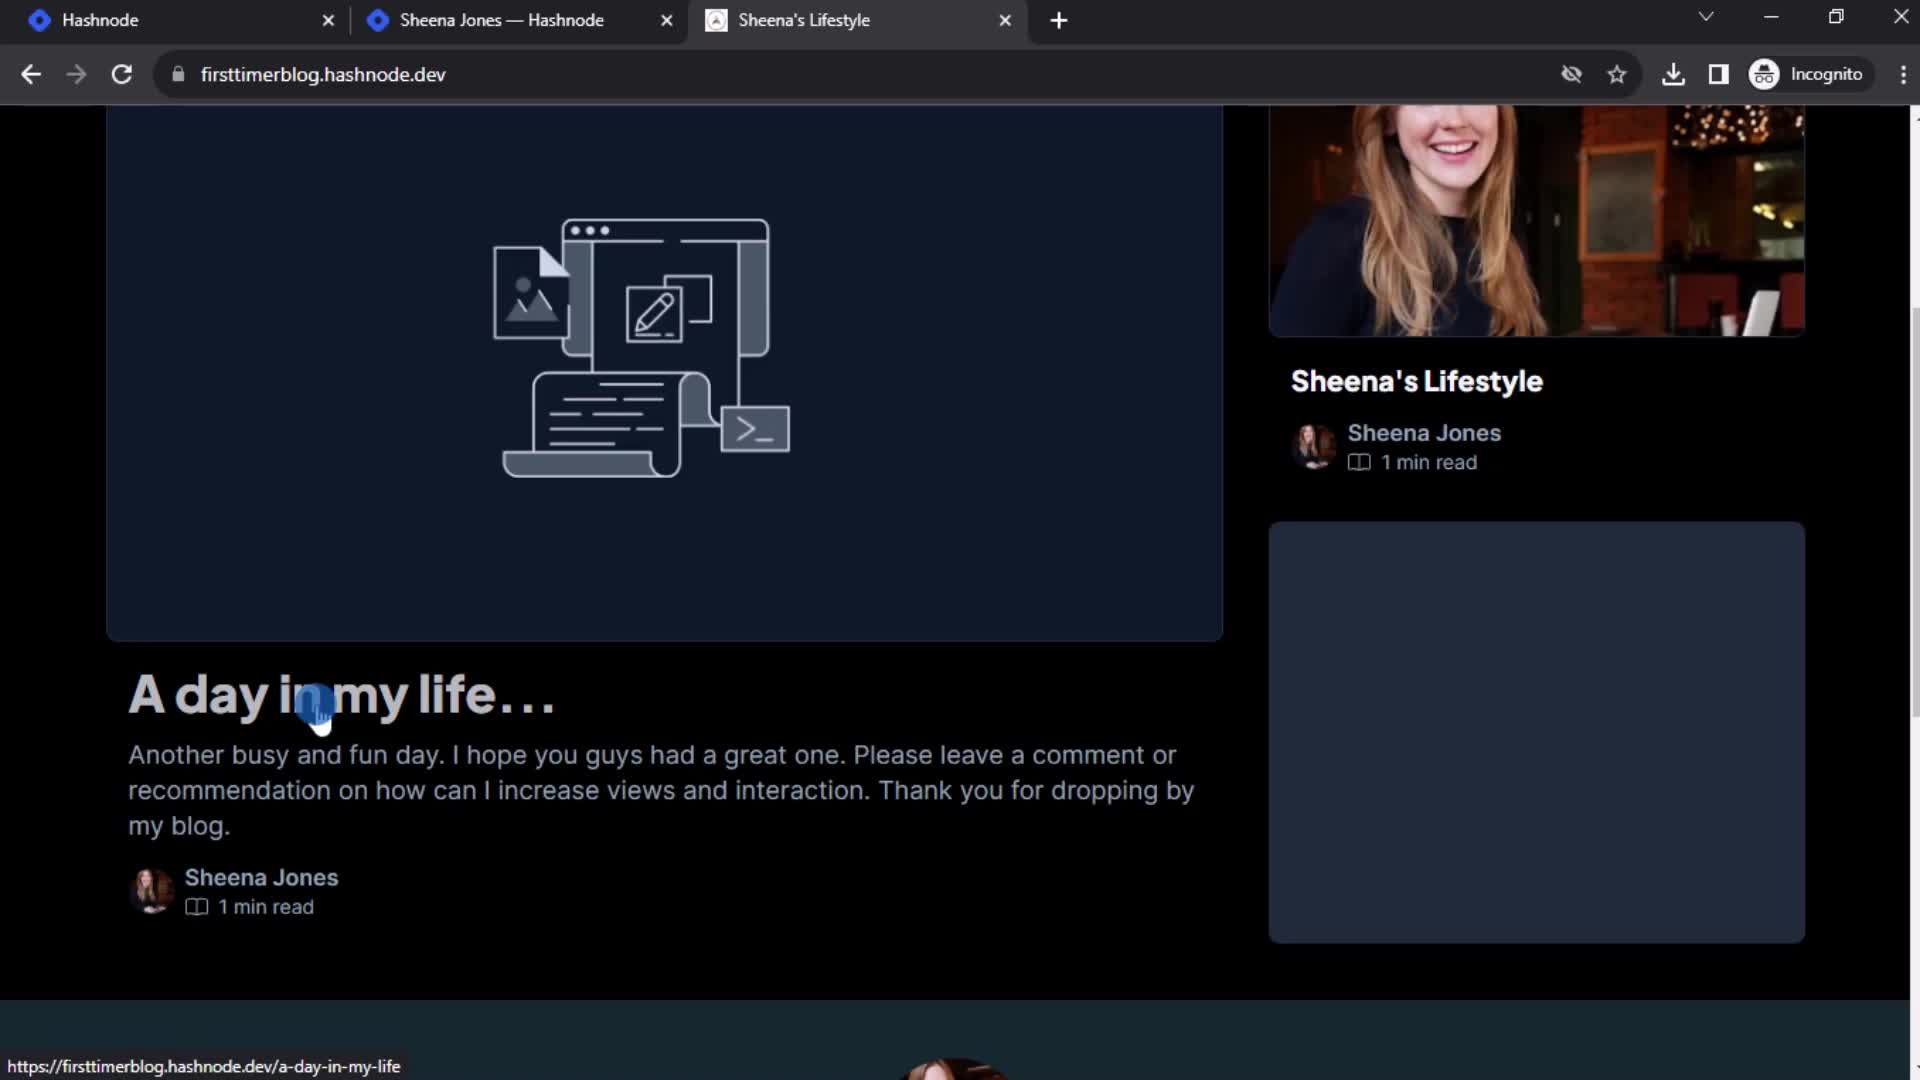Screen dimensions: 1920x1080
Task: Open the Incognito profile indicator
Action: point(1809,75)
